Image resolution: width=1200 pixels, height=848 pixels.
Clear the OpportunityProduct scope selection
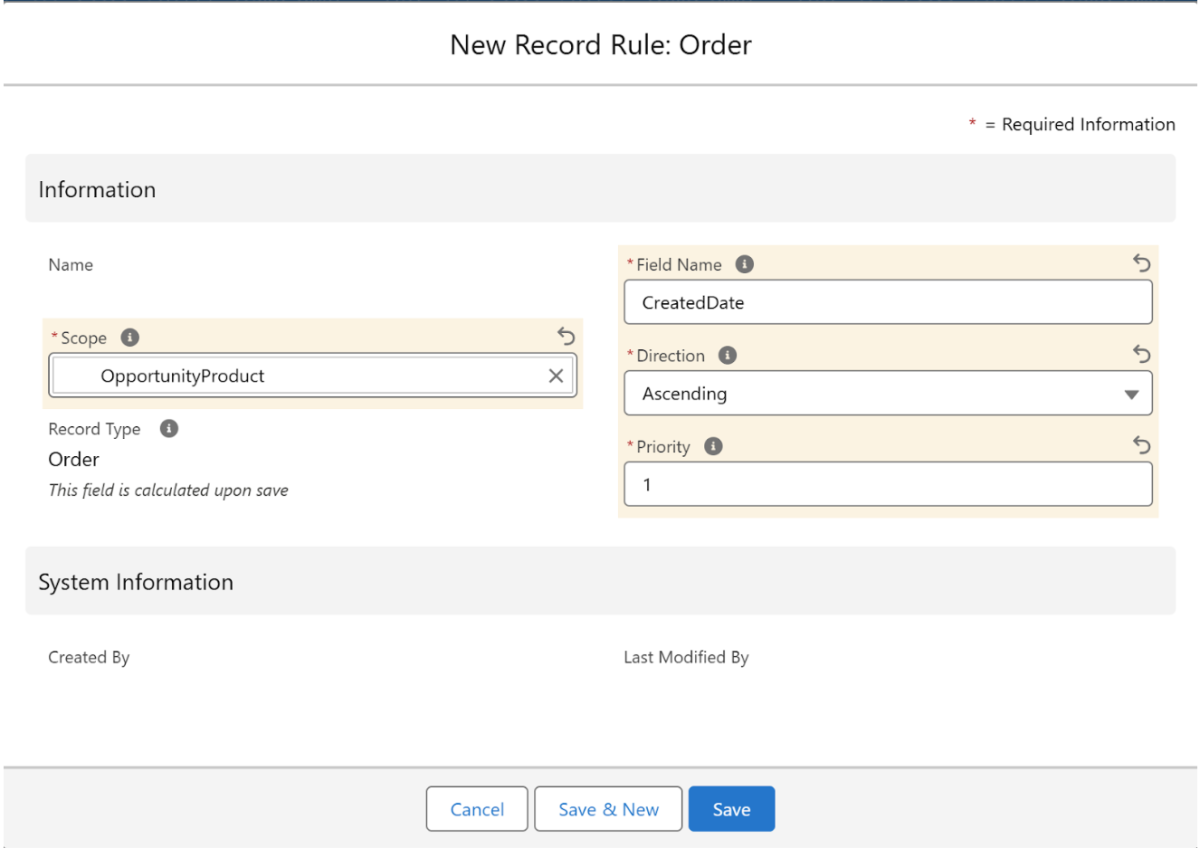[x=556, y=376]
